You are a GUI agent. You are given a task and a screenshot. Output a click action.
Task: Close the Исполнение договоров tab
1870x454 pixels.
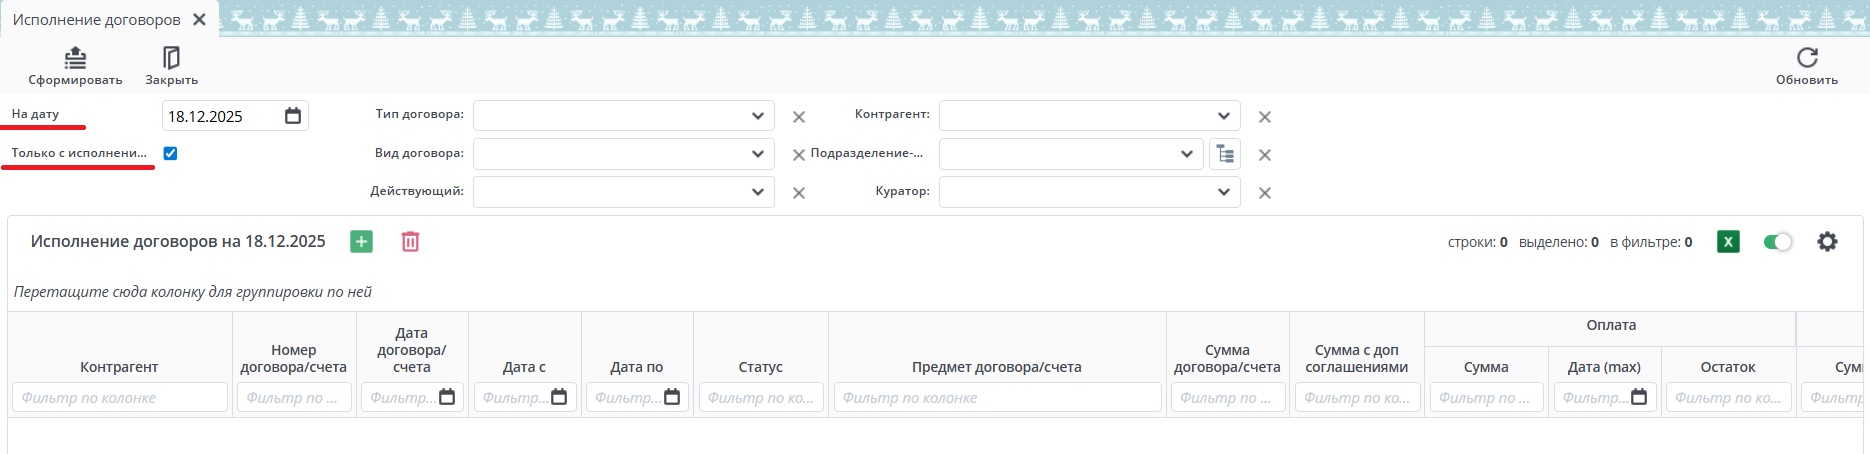pos(200,20)
